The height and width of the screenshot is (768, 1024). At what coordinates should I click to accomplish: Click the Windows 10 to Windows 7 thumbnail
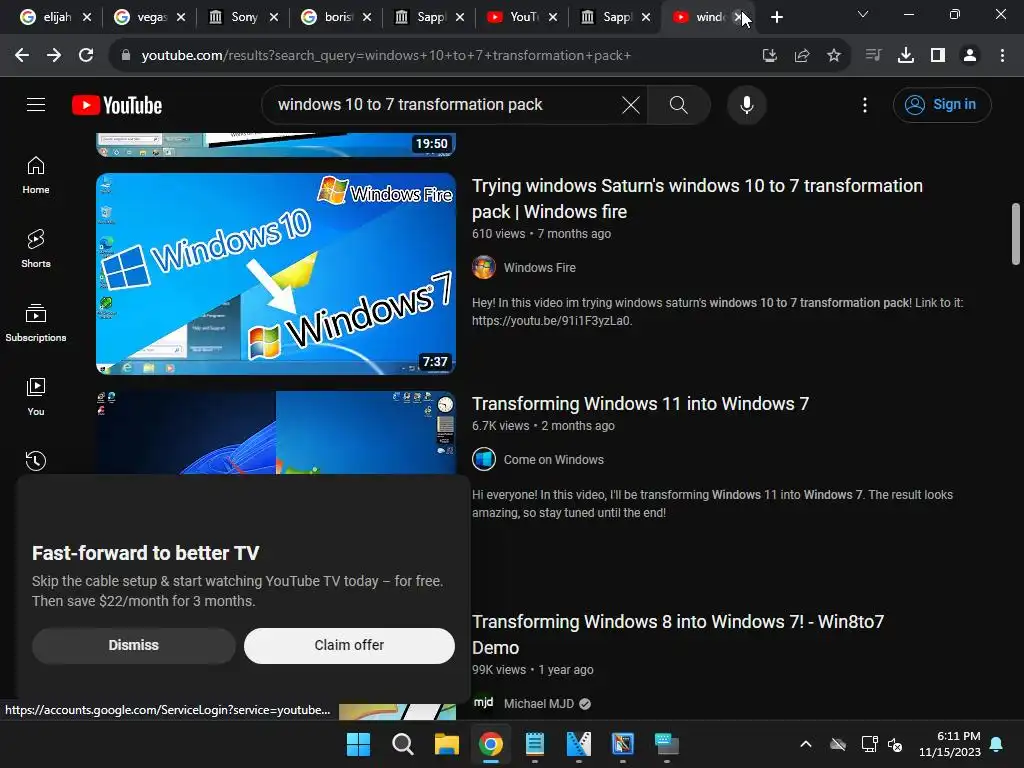coord(276,274)
